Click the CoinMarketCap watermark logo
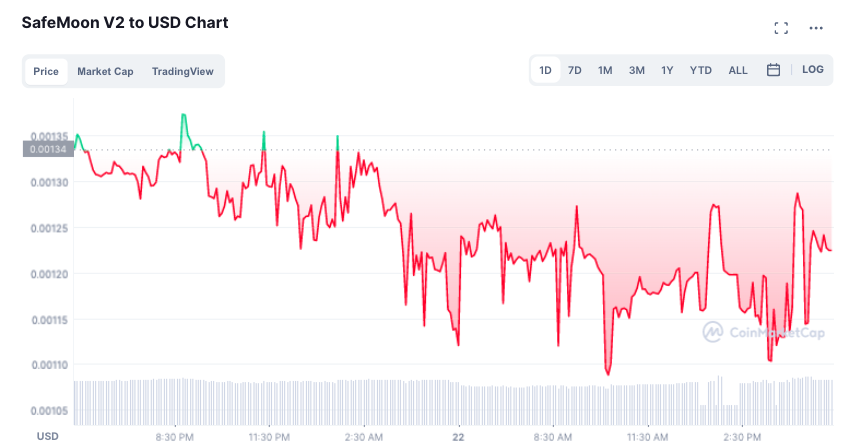The height and width of the screenshot is (447, 849). (763, 333)
